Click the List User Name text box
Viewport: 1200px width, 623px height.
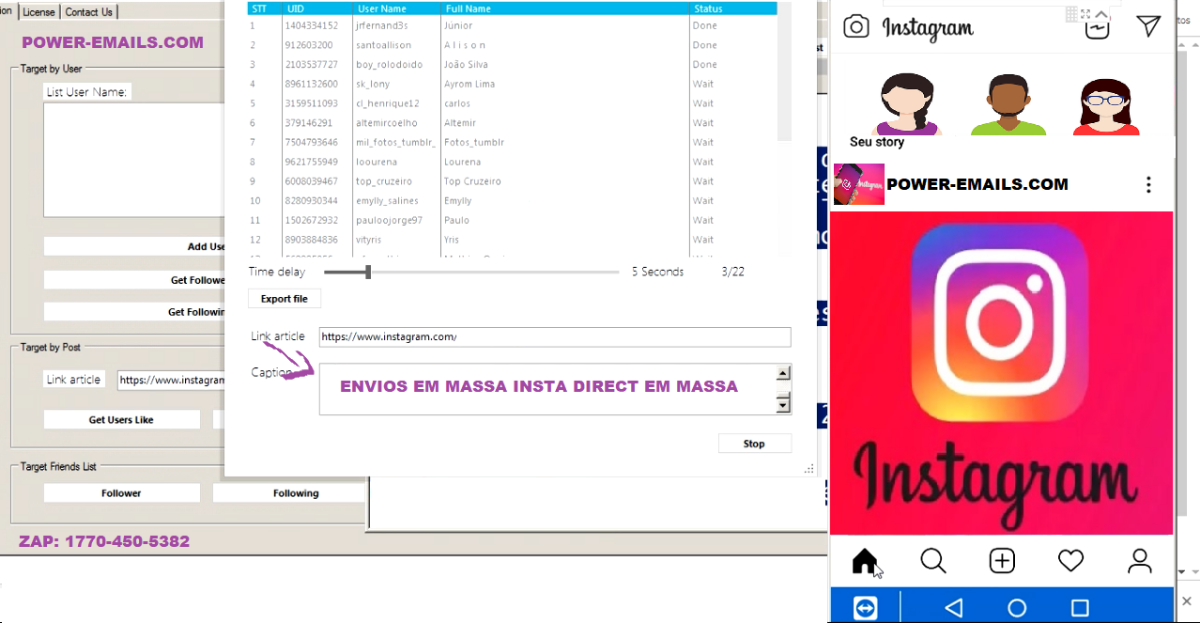coord(134,160)
